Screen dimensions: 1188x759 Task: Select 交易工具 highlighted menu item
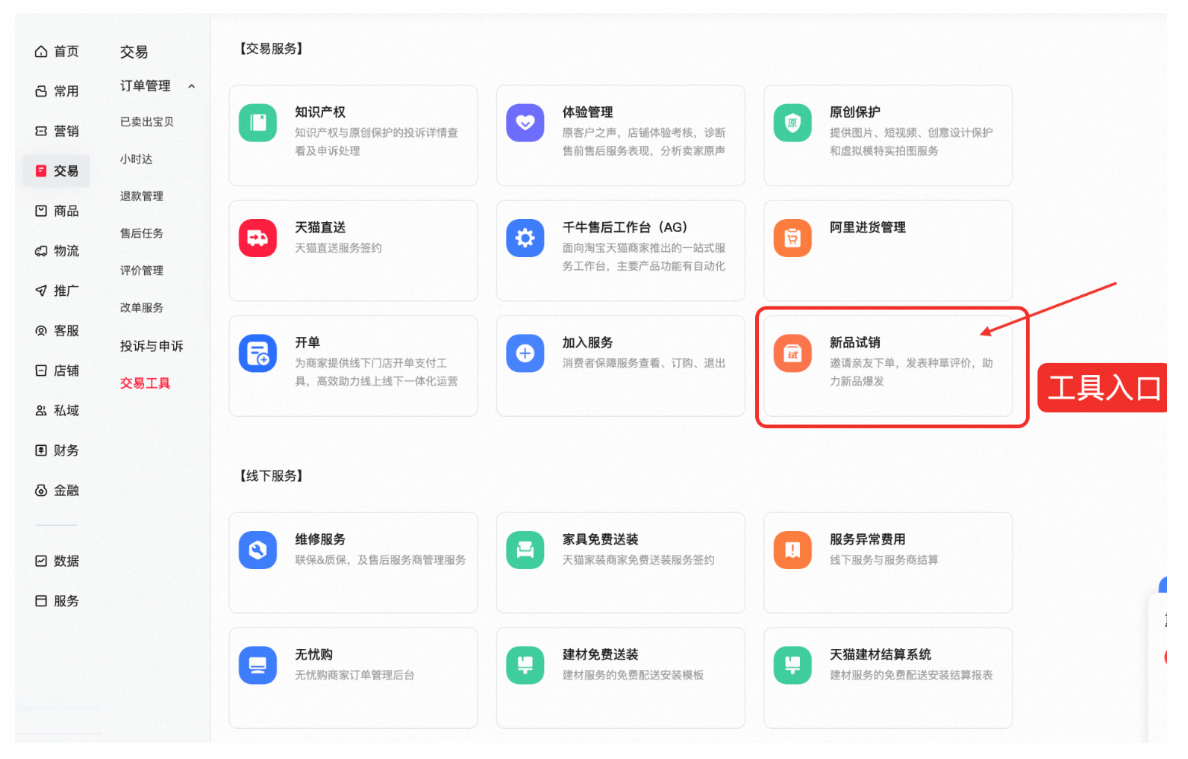[x=145, y=383]
